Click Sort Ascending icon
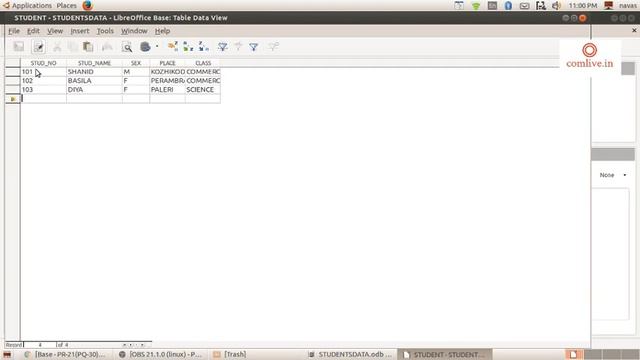Viewport: 640px width, 360px height. click(188, 47)
